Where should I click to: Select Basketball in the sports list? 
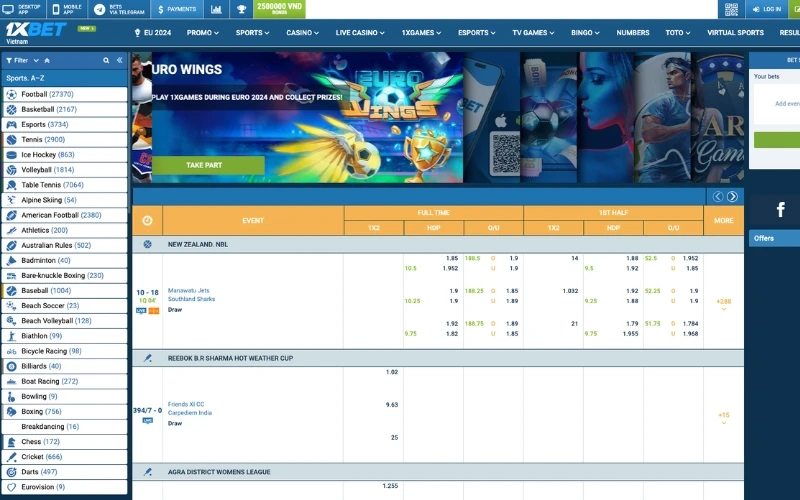pyautogui.click(x=64, y=109)
